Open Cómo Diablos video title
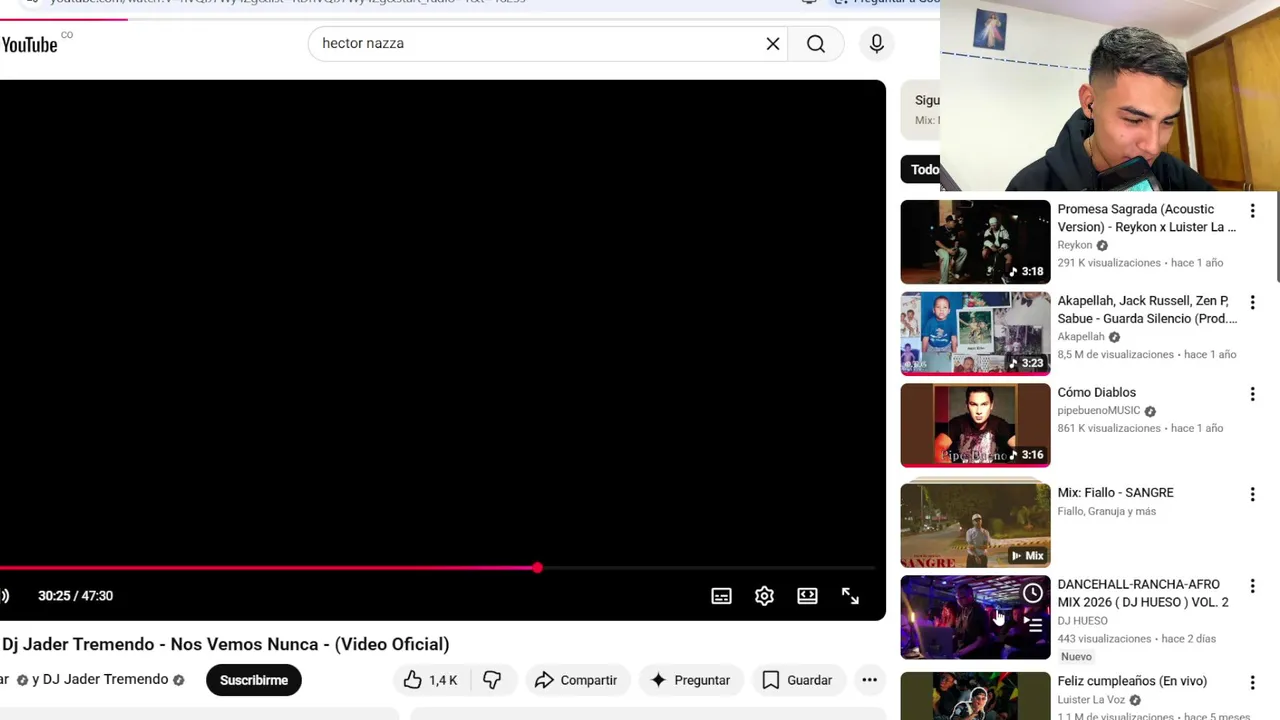 tap(1097, 392)
